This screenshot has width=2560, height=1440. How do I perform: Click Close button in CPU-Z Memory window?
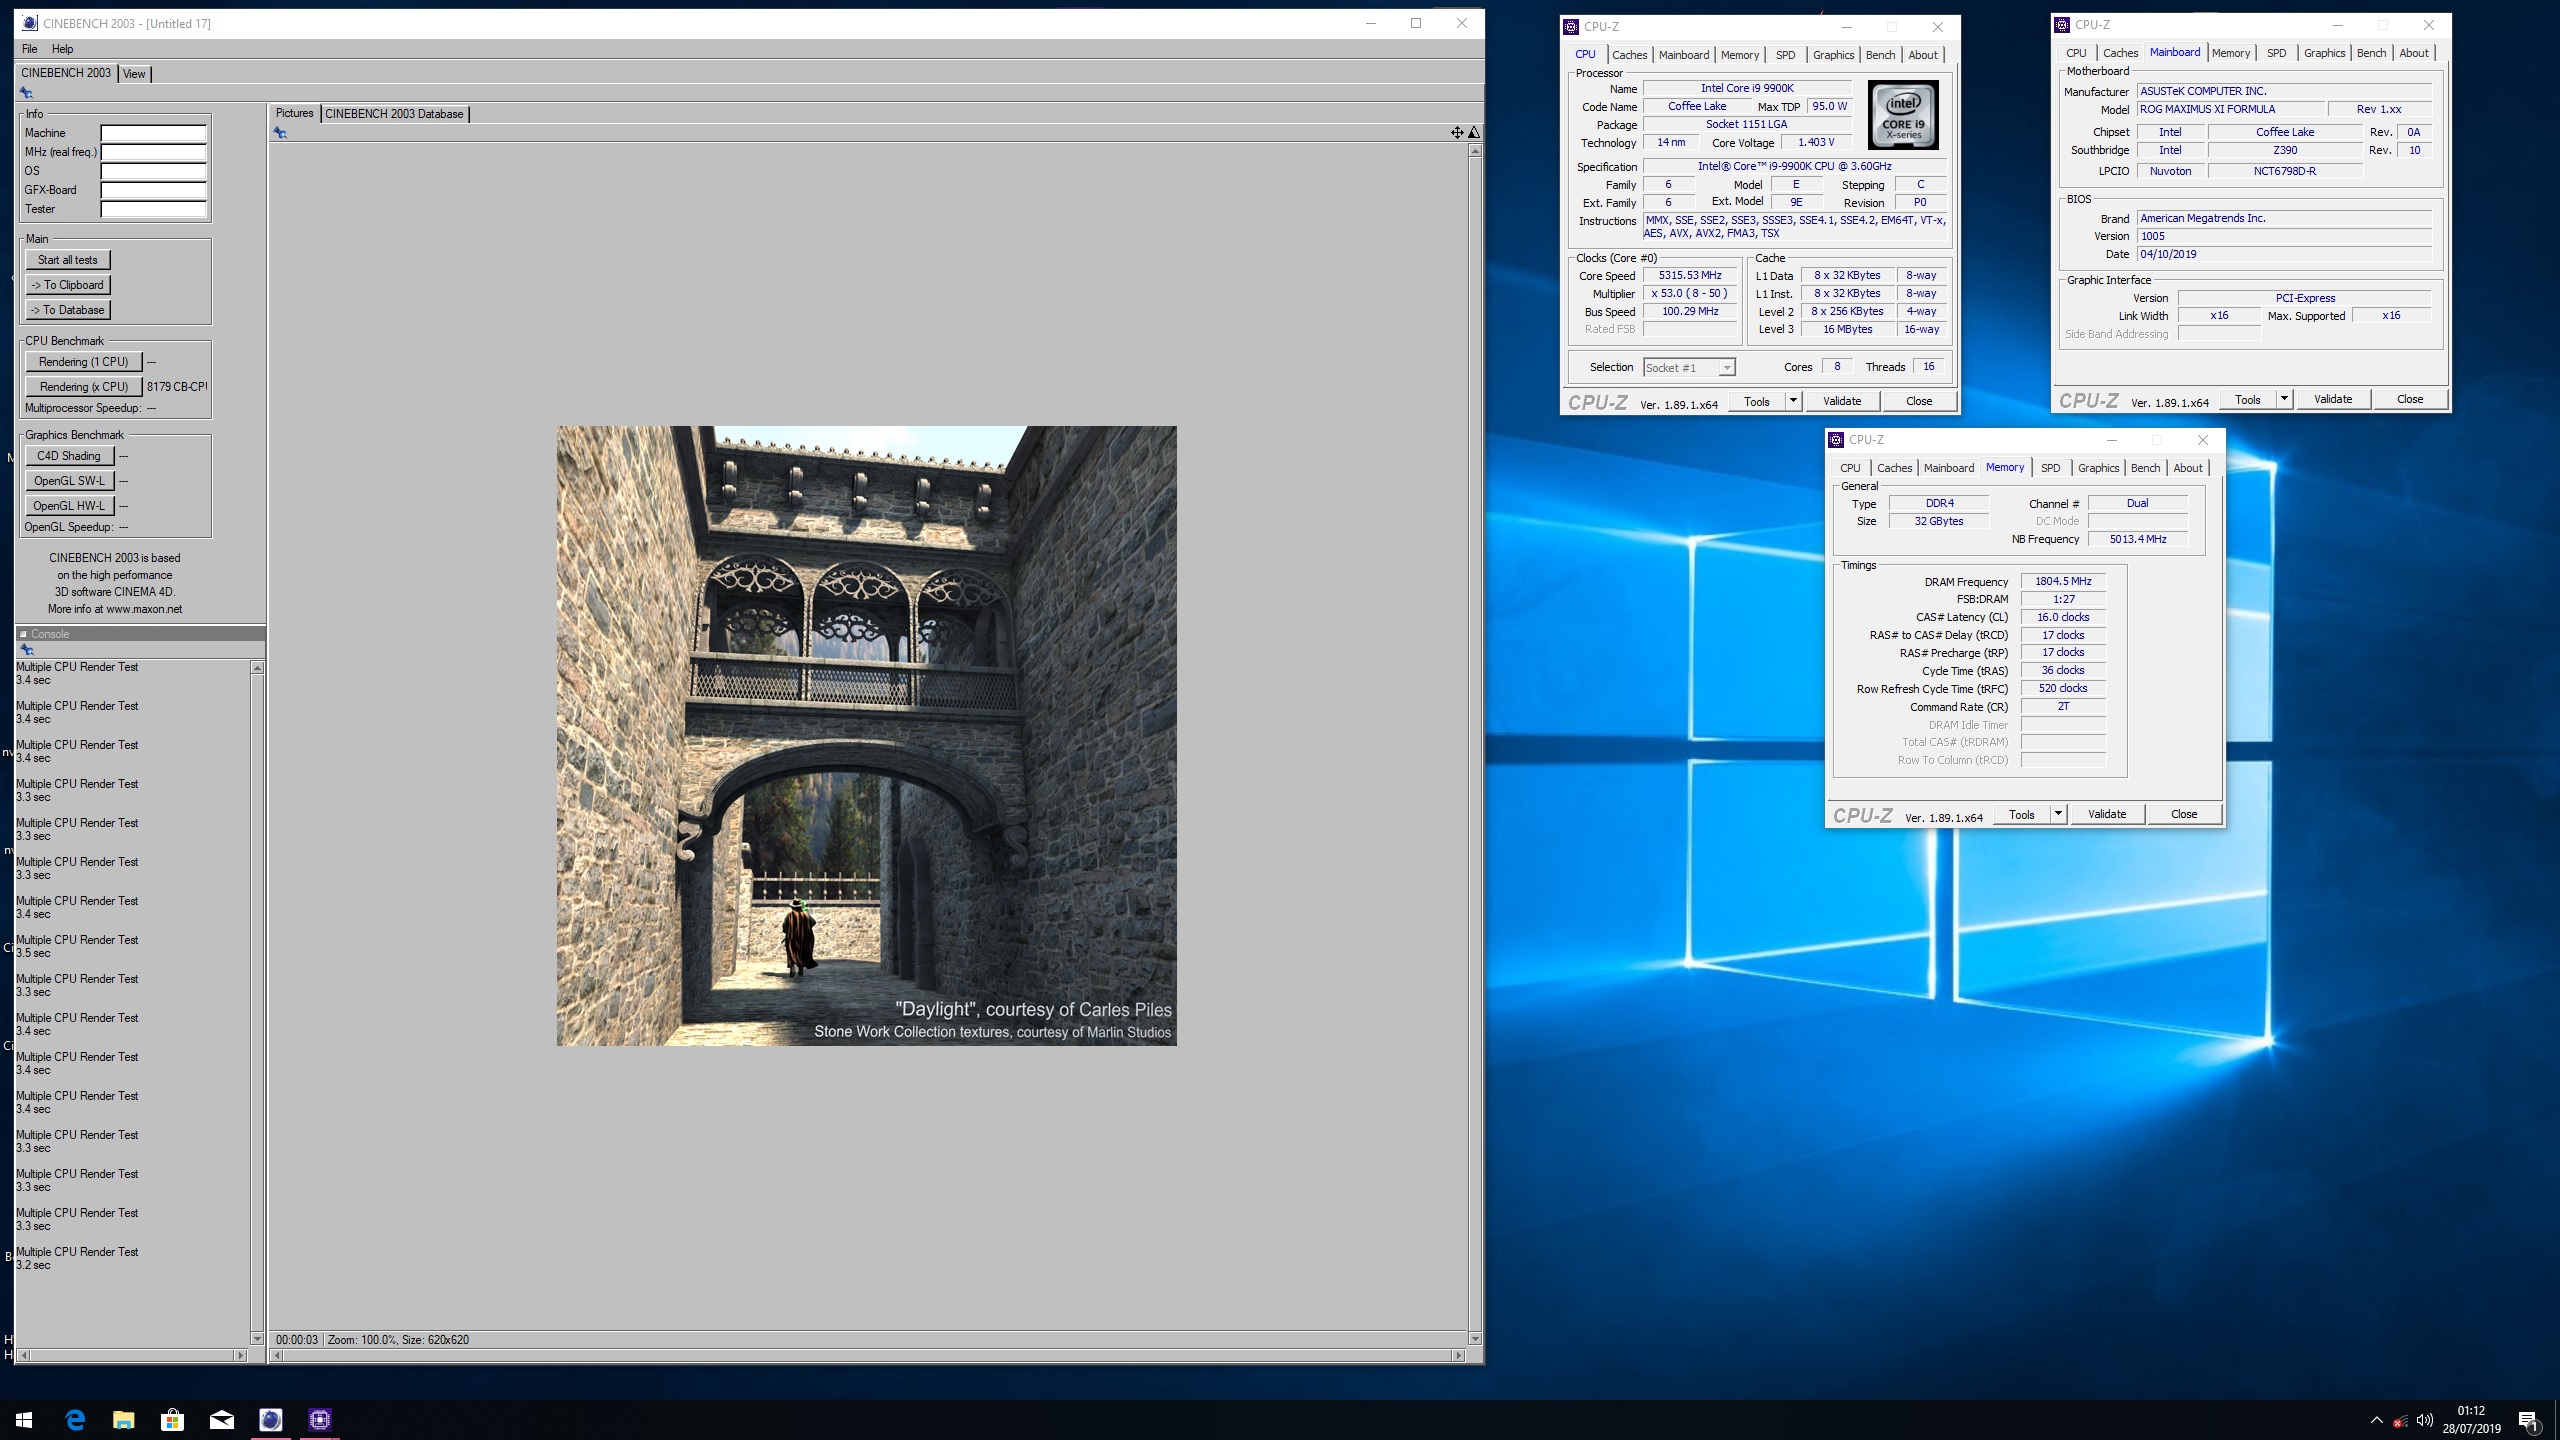pyautogui.click(x=2184, y=814)
